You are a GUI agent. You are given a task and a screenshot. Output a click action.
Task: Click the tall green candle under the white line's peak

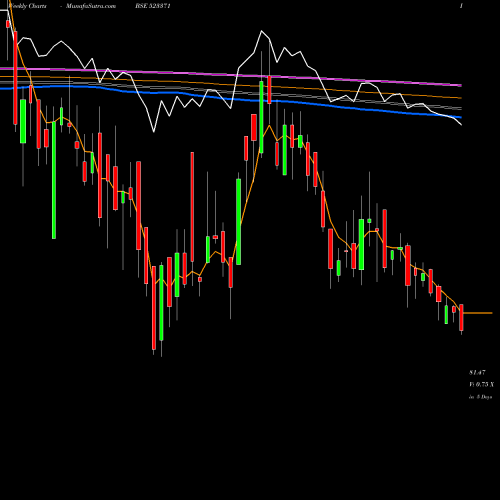click(261, 117)
